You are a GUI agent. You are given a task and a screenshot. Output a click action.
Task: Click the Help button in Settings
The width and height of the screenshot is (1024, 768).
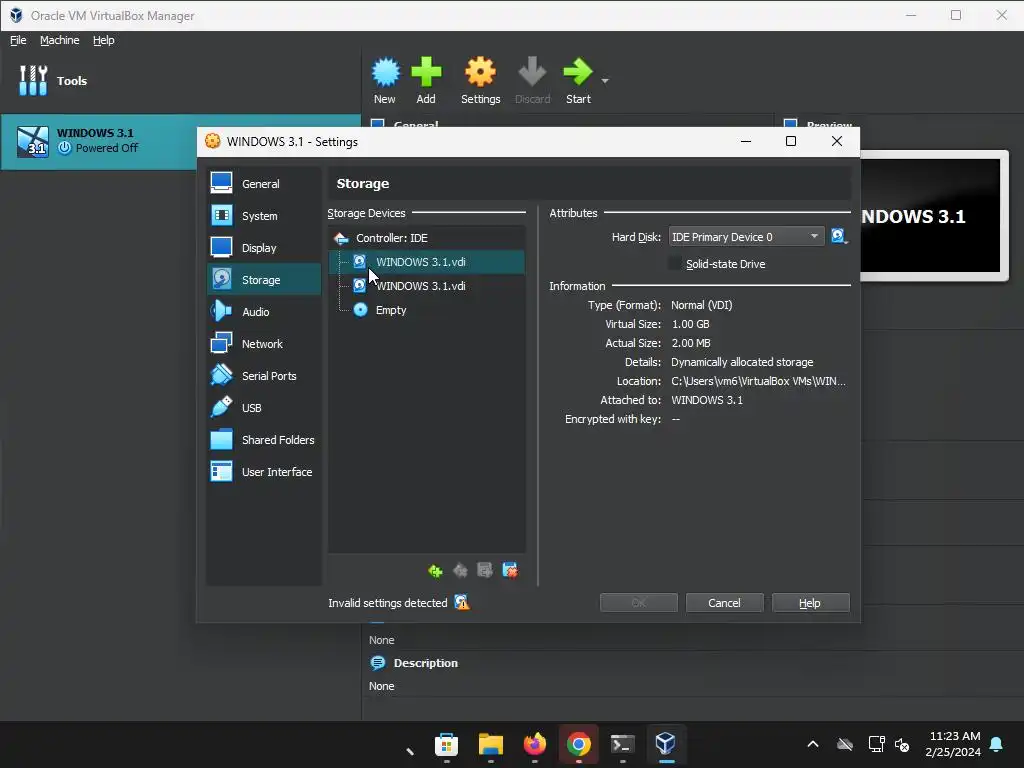tap(810, 603)
